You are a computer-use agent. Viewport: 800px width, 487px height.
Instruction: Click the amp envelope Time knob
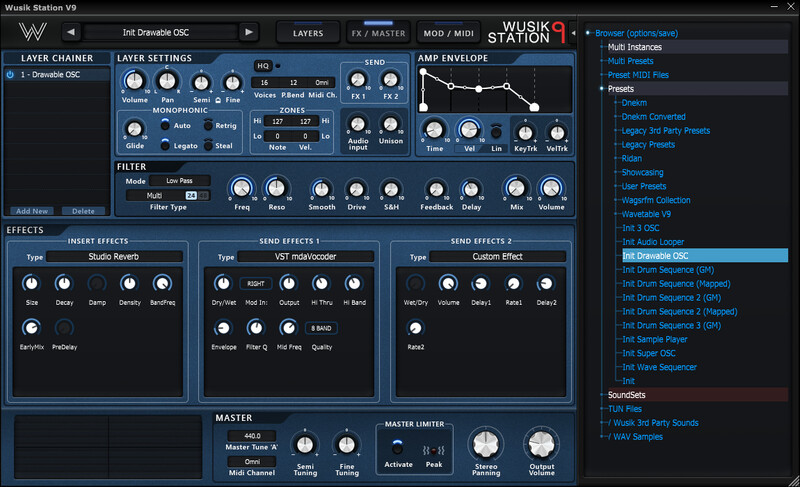click(x=434, y=130)
